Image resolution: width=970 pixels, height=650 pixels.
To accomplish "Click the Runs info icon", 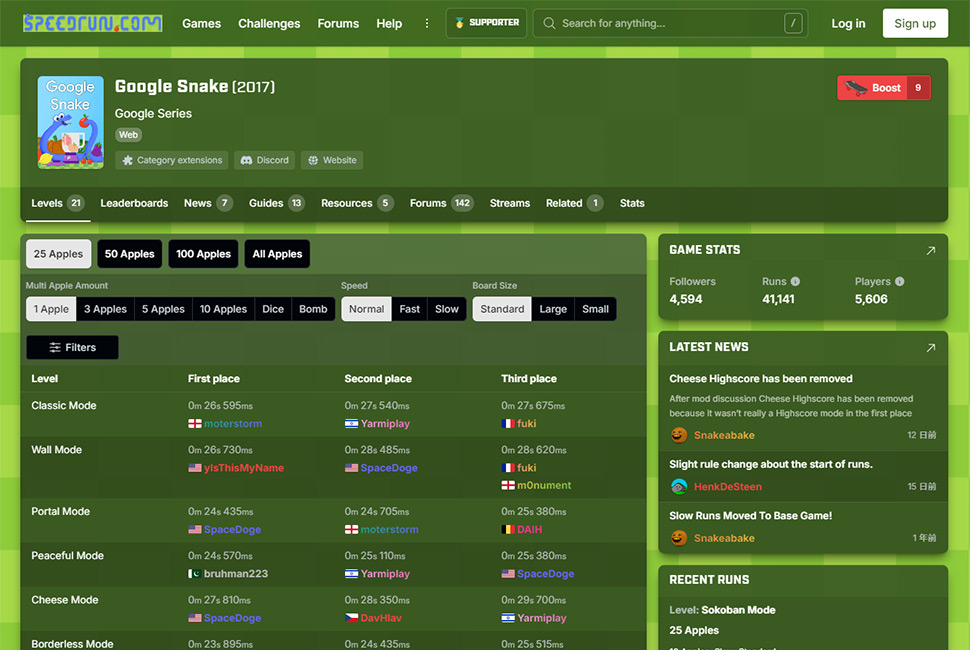I will tap(796, 281).
